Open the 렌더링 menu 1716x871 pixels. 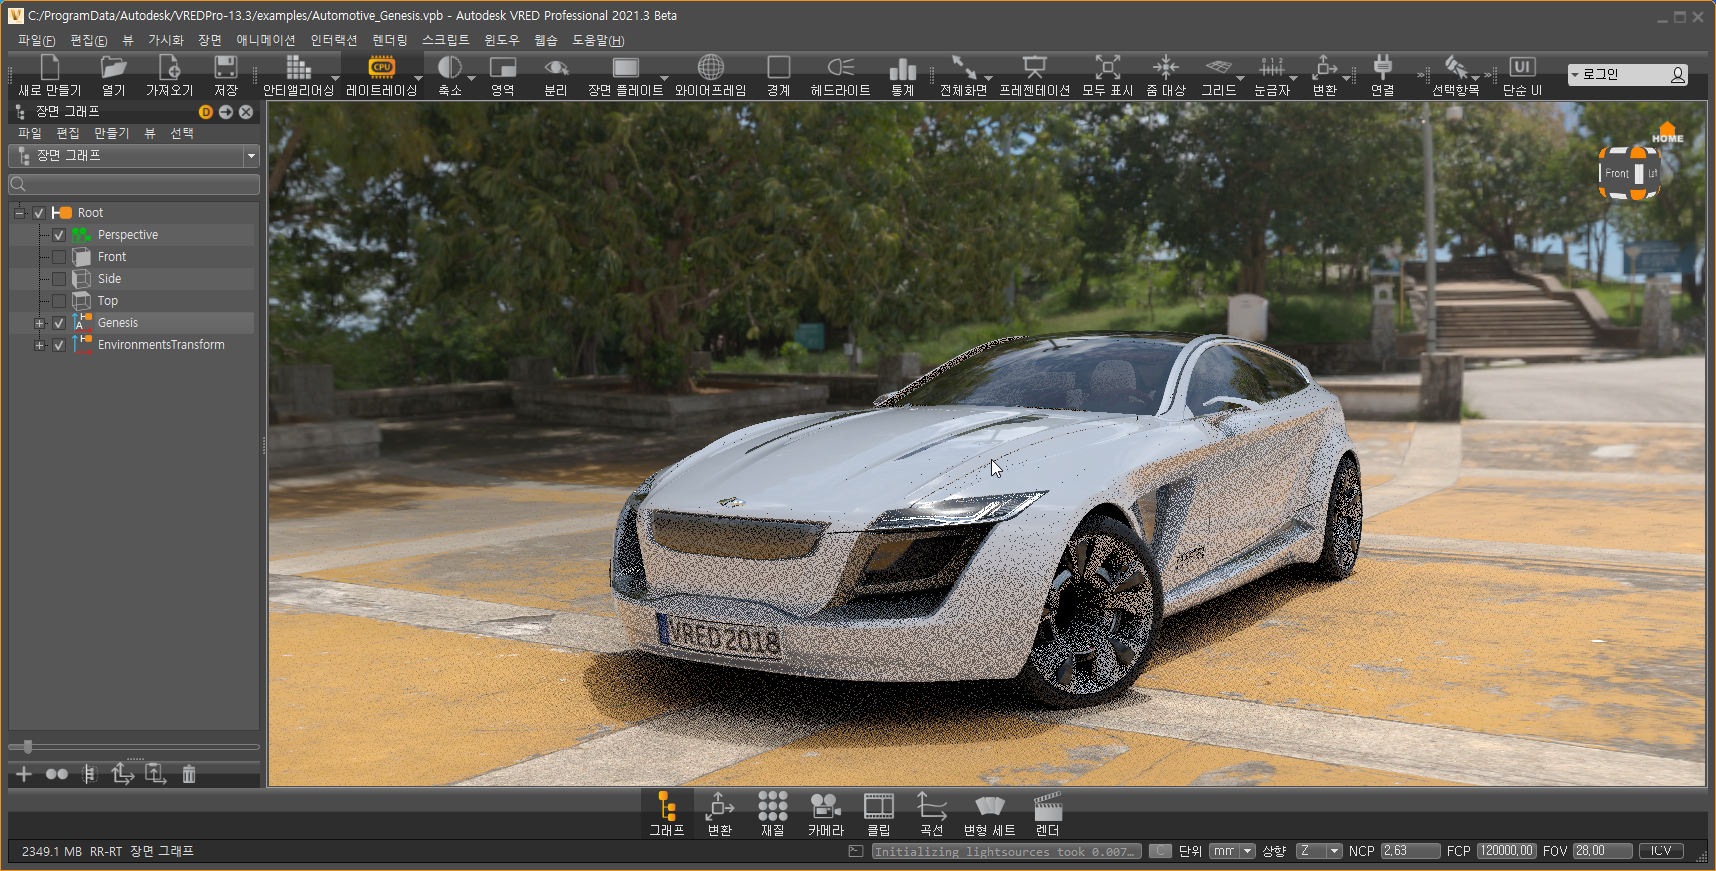(x=390, y=40)
